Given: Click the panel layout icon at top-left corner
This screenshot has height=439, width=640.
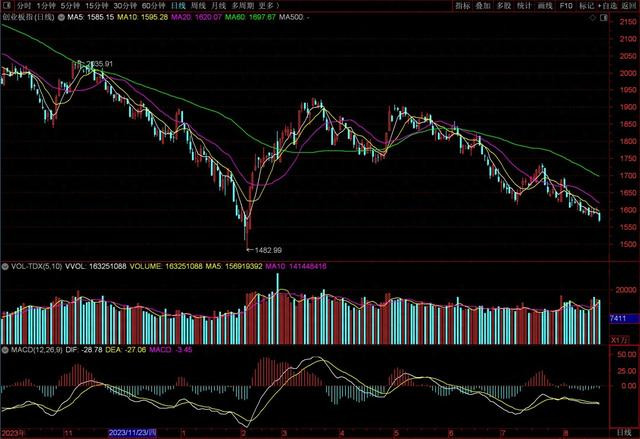Looking at the screenshot, I should click(8, 6).
